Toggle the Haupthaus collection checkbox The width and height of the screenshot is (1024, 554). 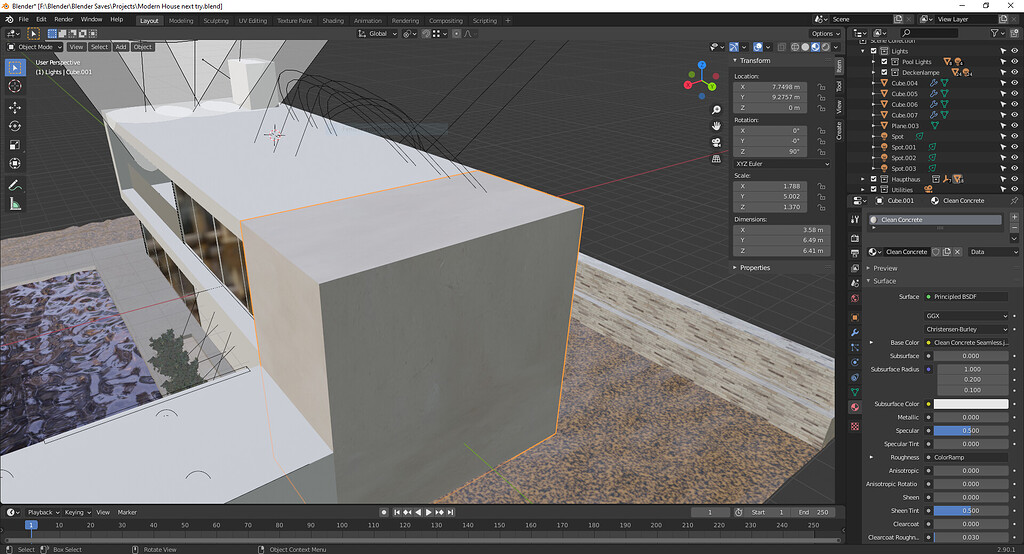(x=874, y=179)
